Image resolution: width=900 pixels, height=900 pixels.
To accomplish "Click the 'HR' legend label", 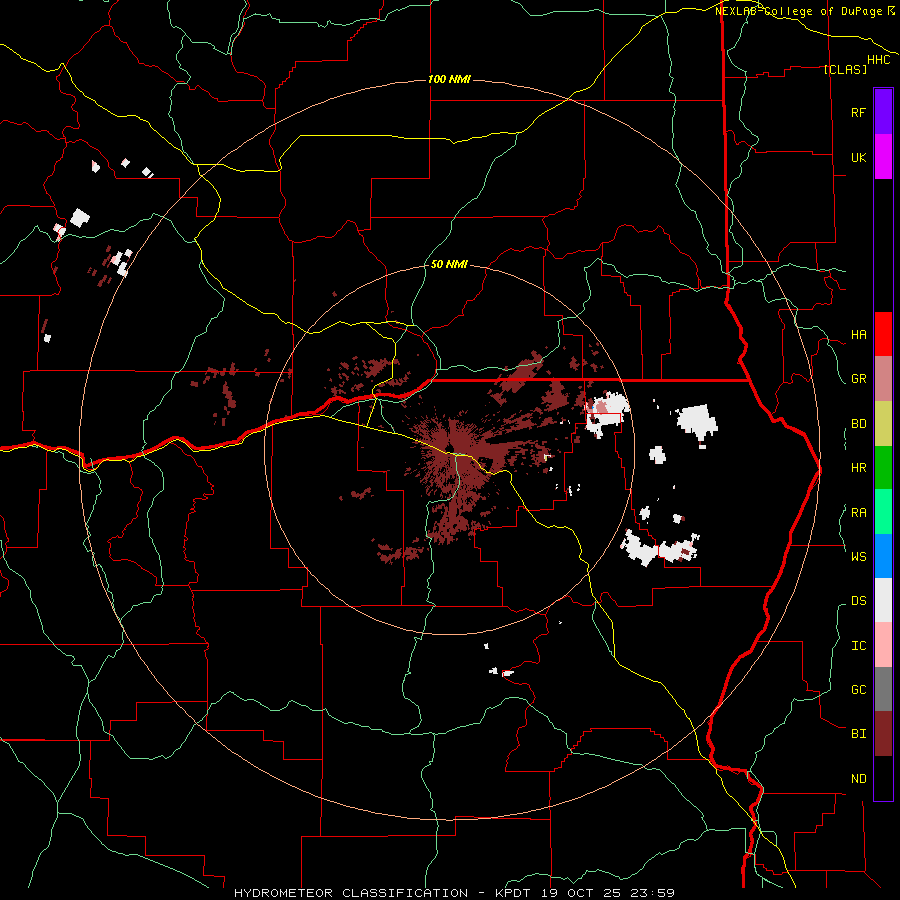I will (x=858, y=468).
